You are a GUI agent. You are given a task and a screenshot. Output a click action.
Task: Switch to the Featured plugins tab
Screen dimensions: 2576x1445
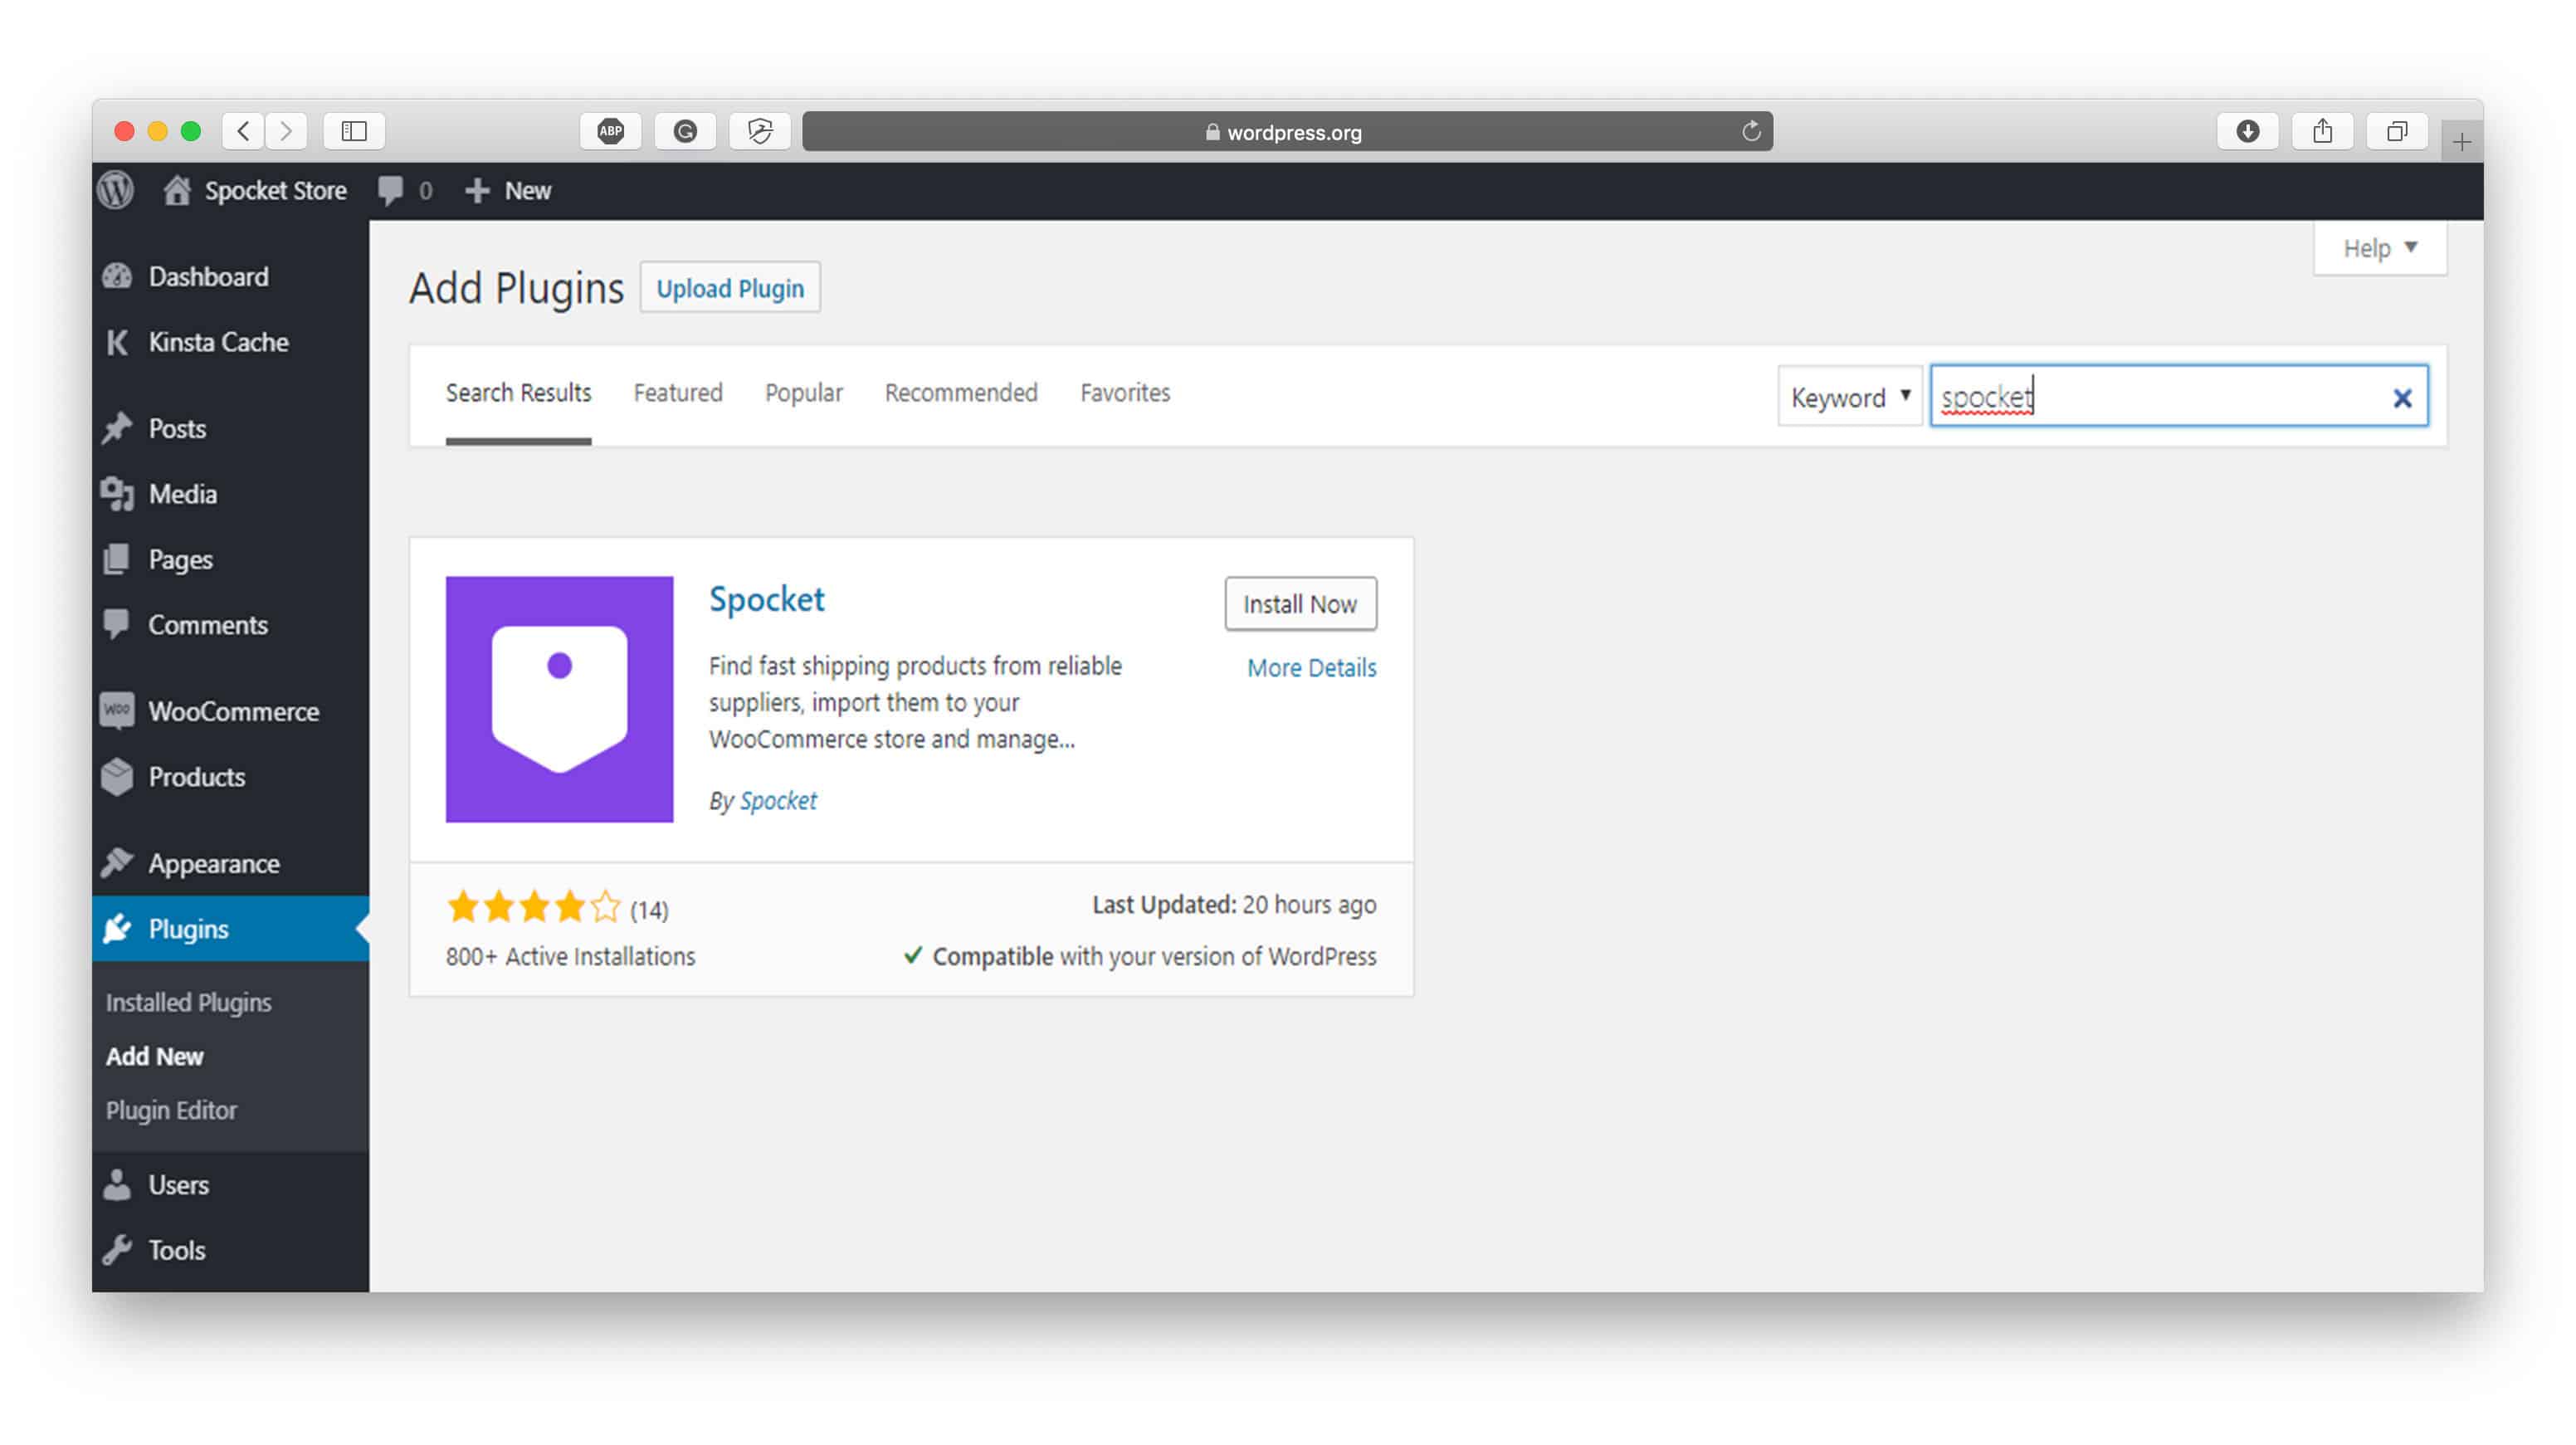click(x=678, y=393)
